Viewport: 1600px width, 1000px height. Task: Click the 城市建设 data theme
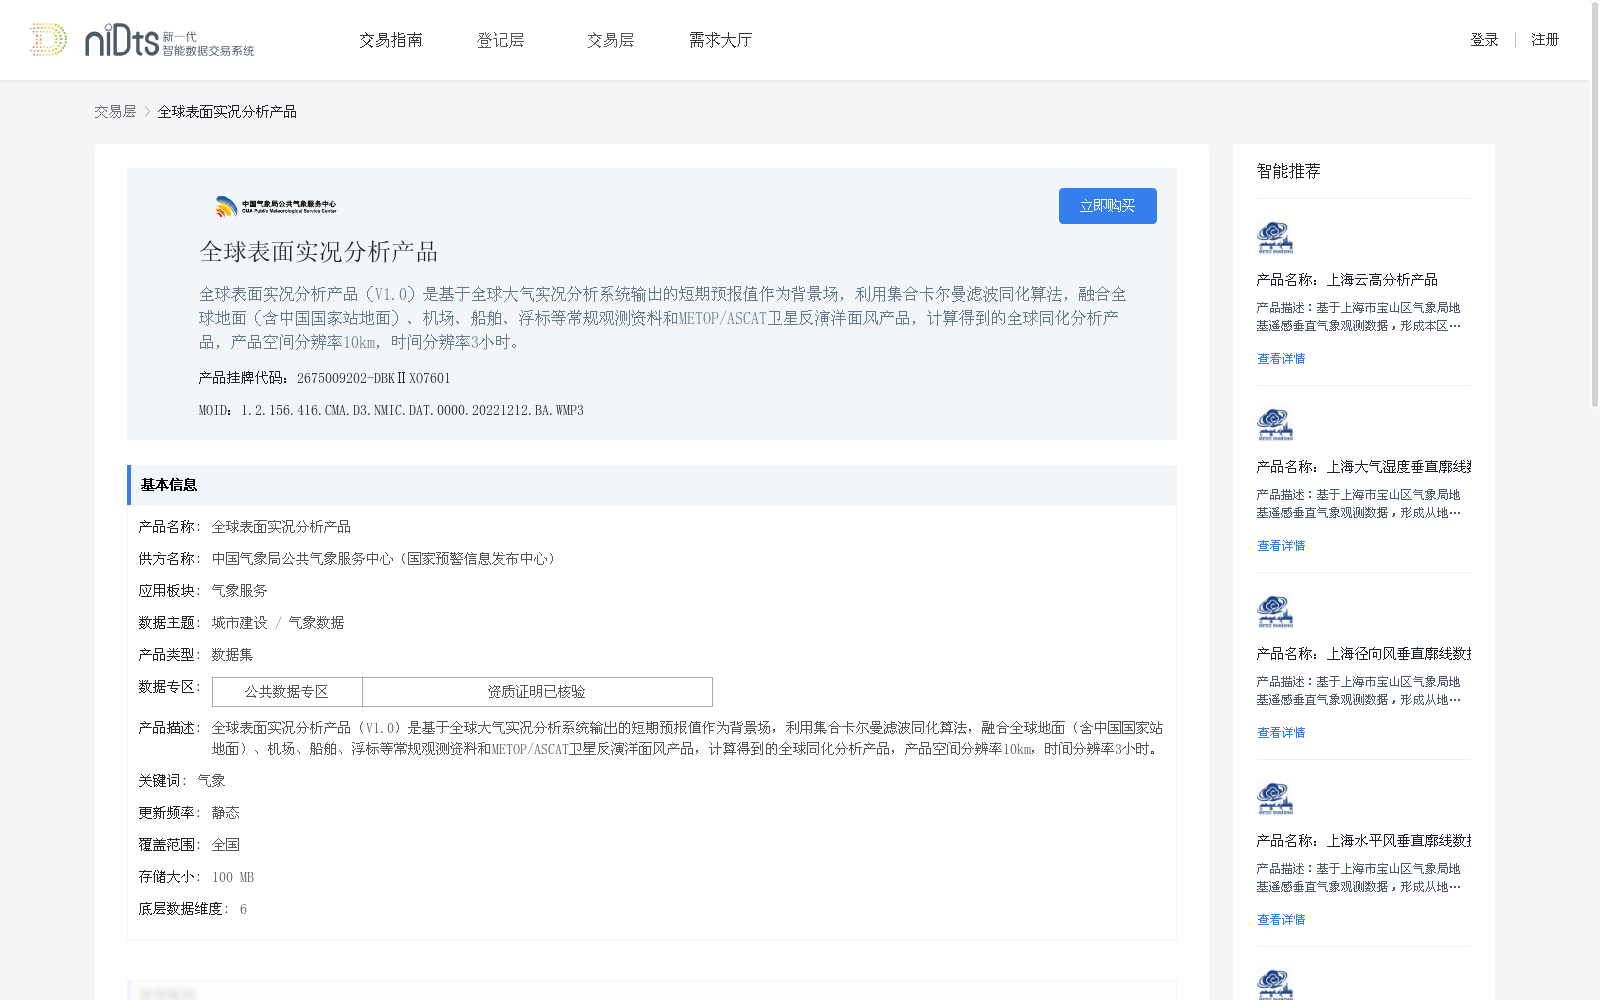pyautogui.click(x=240, y=623)
